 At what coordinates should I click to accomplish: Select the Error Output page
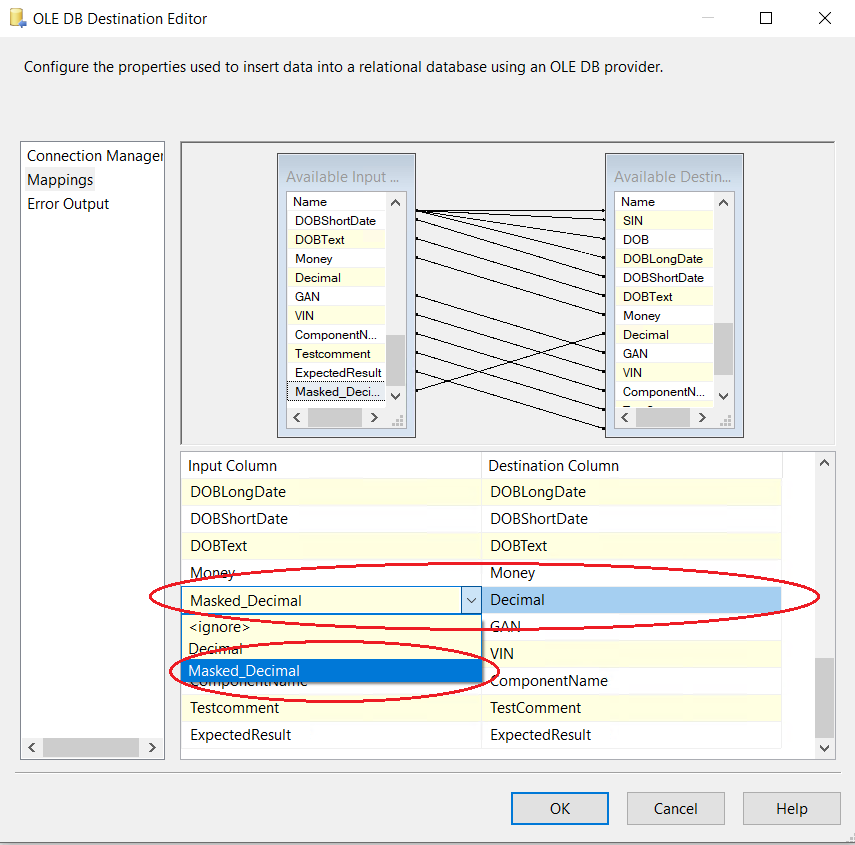tap(68, 204)
